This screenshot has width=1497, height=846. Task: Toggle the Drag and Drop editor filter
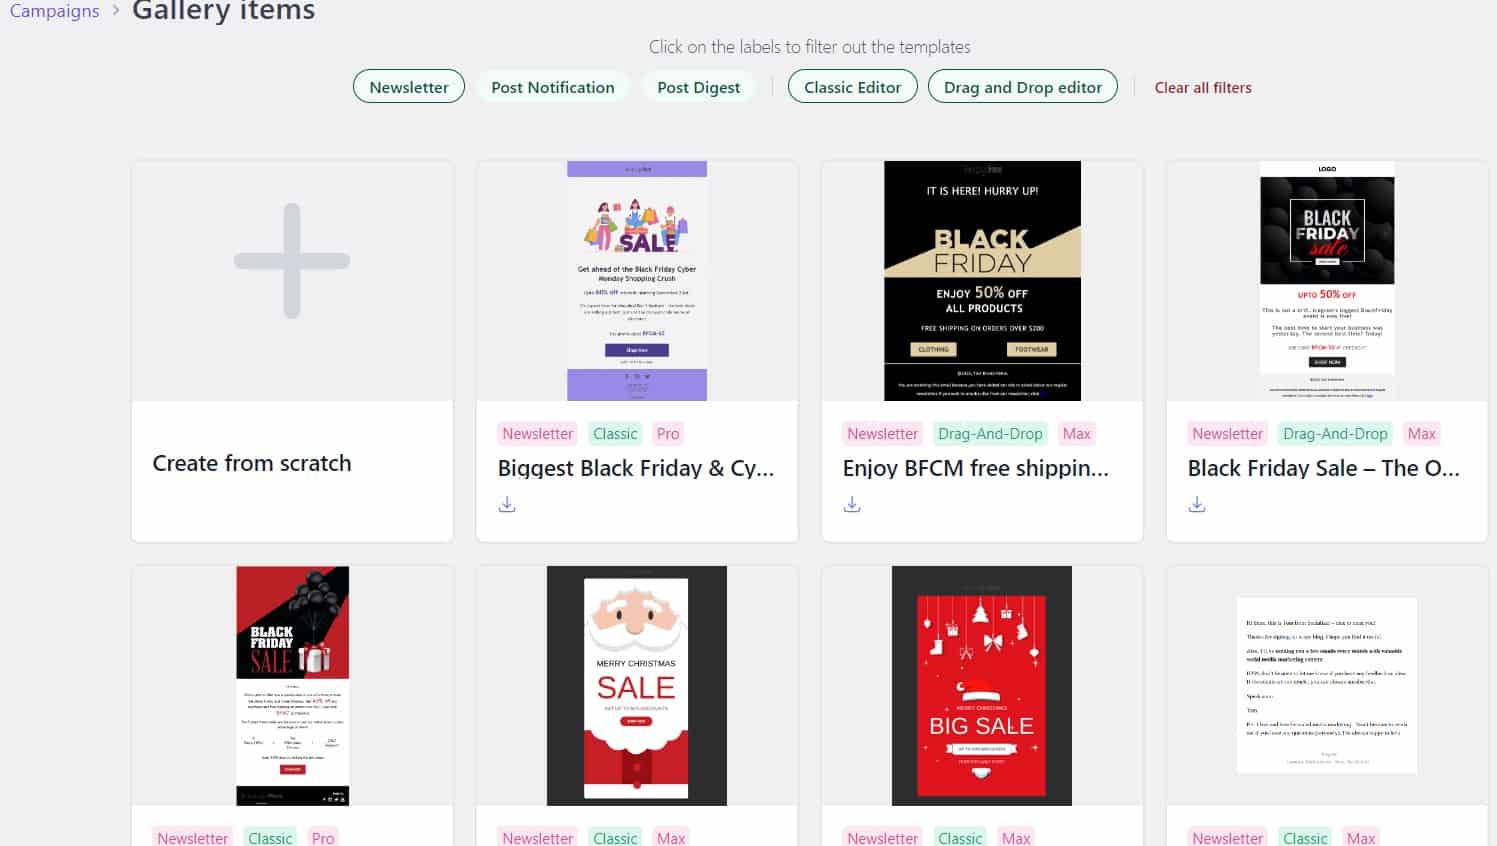(x=1023, y=87)
